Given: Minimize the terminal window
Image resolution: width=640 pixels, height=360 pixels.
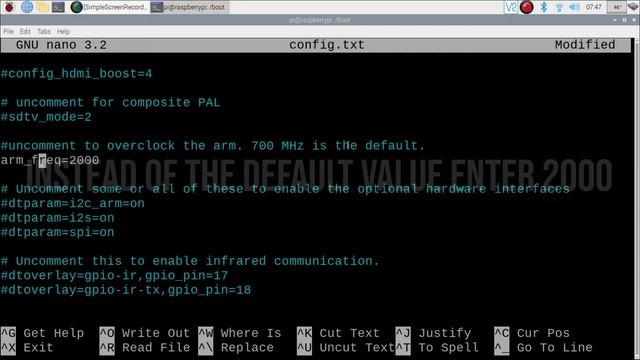Looking at the screenshot, I should point(615,20).
